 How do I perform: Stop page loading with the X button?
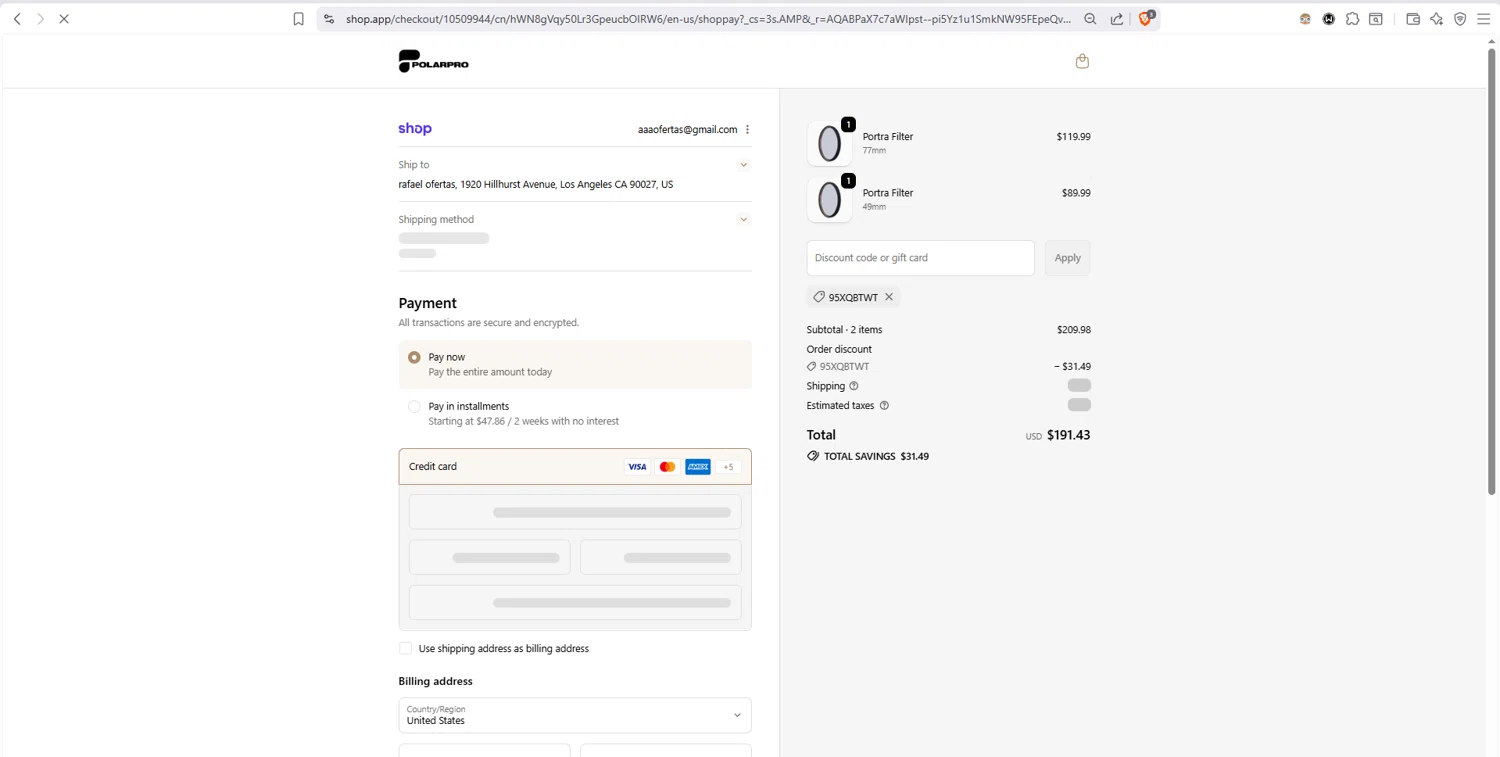(64, 19)
